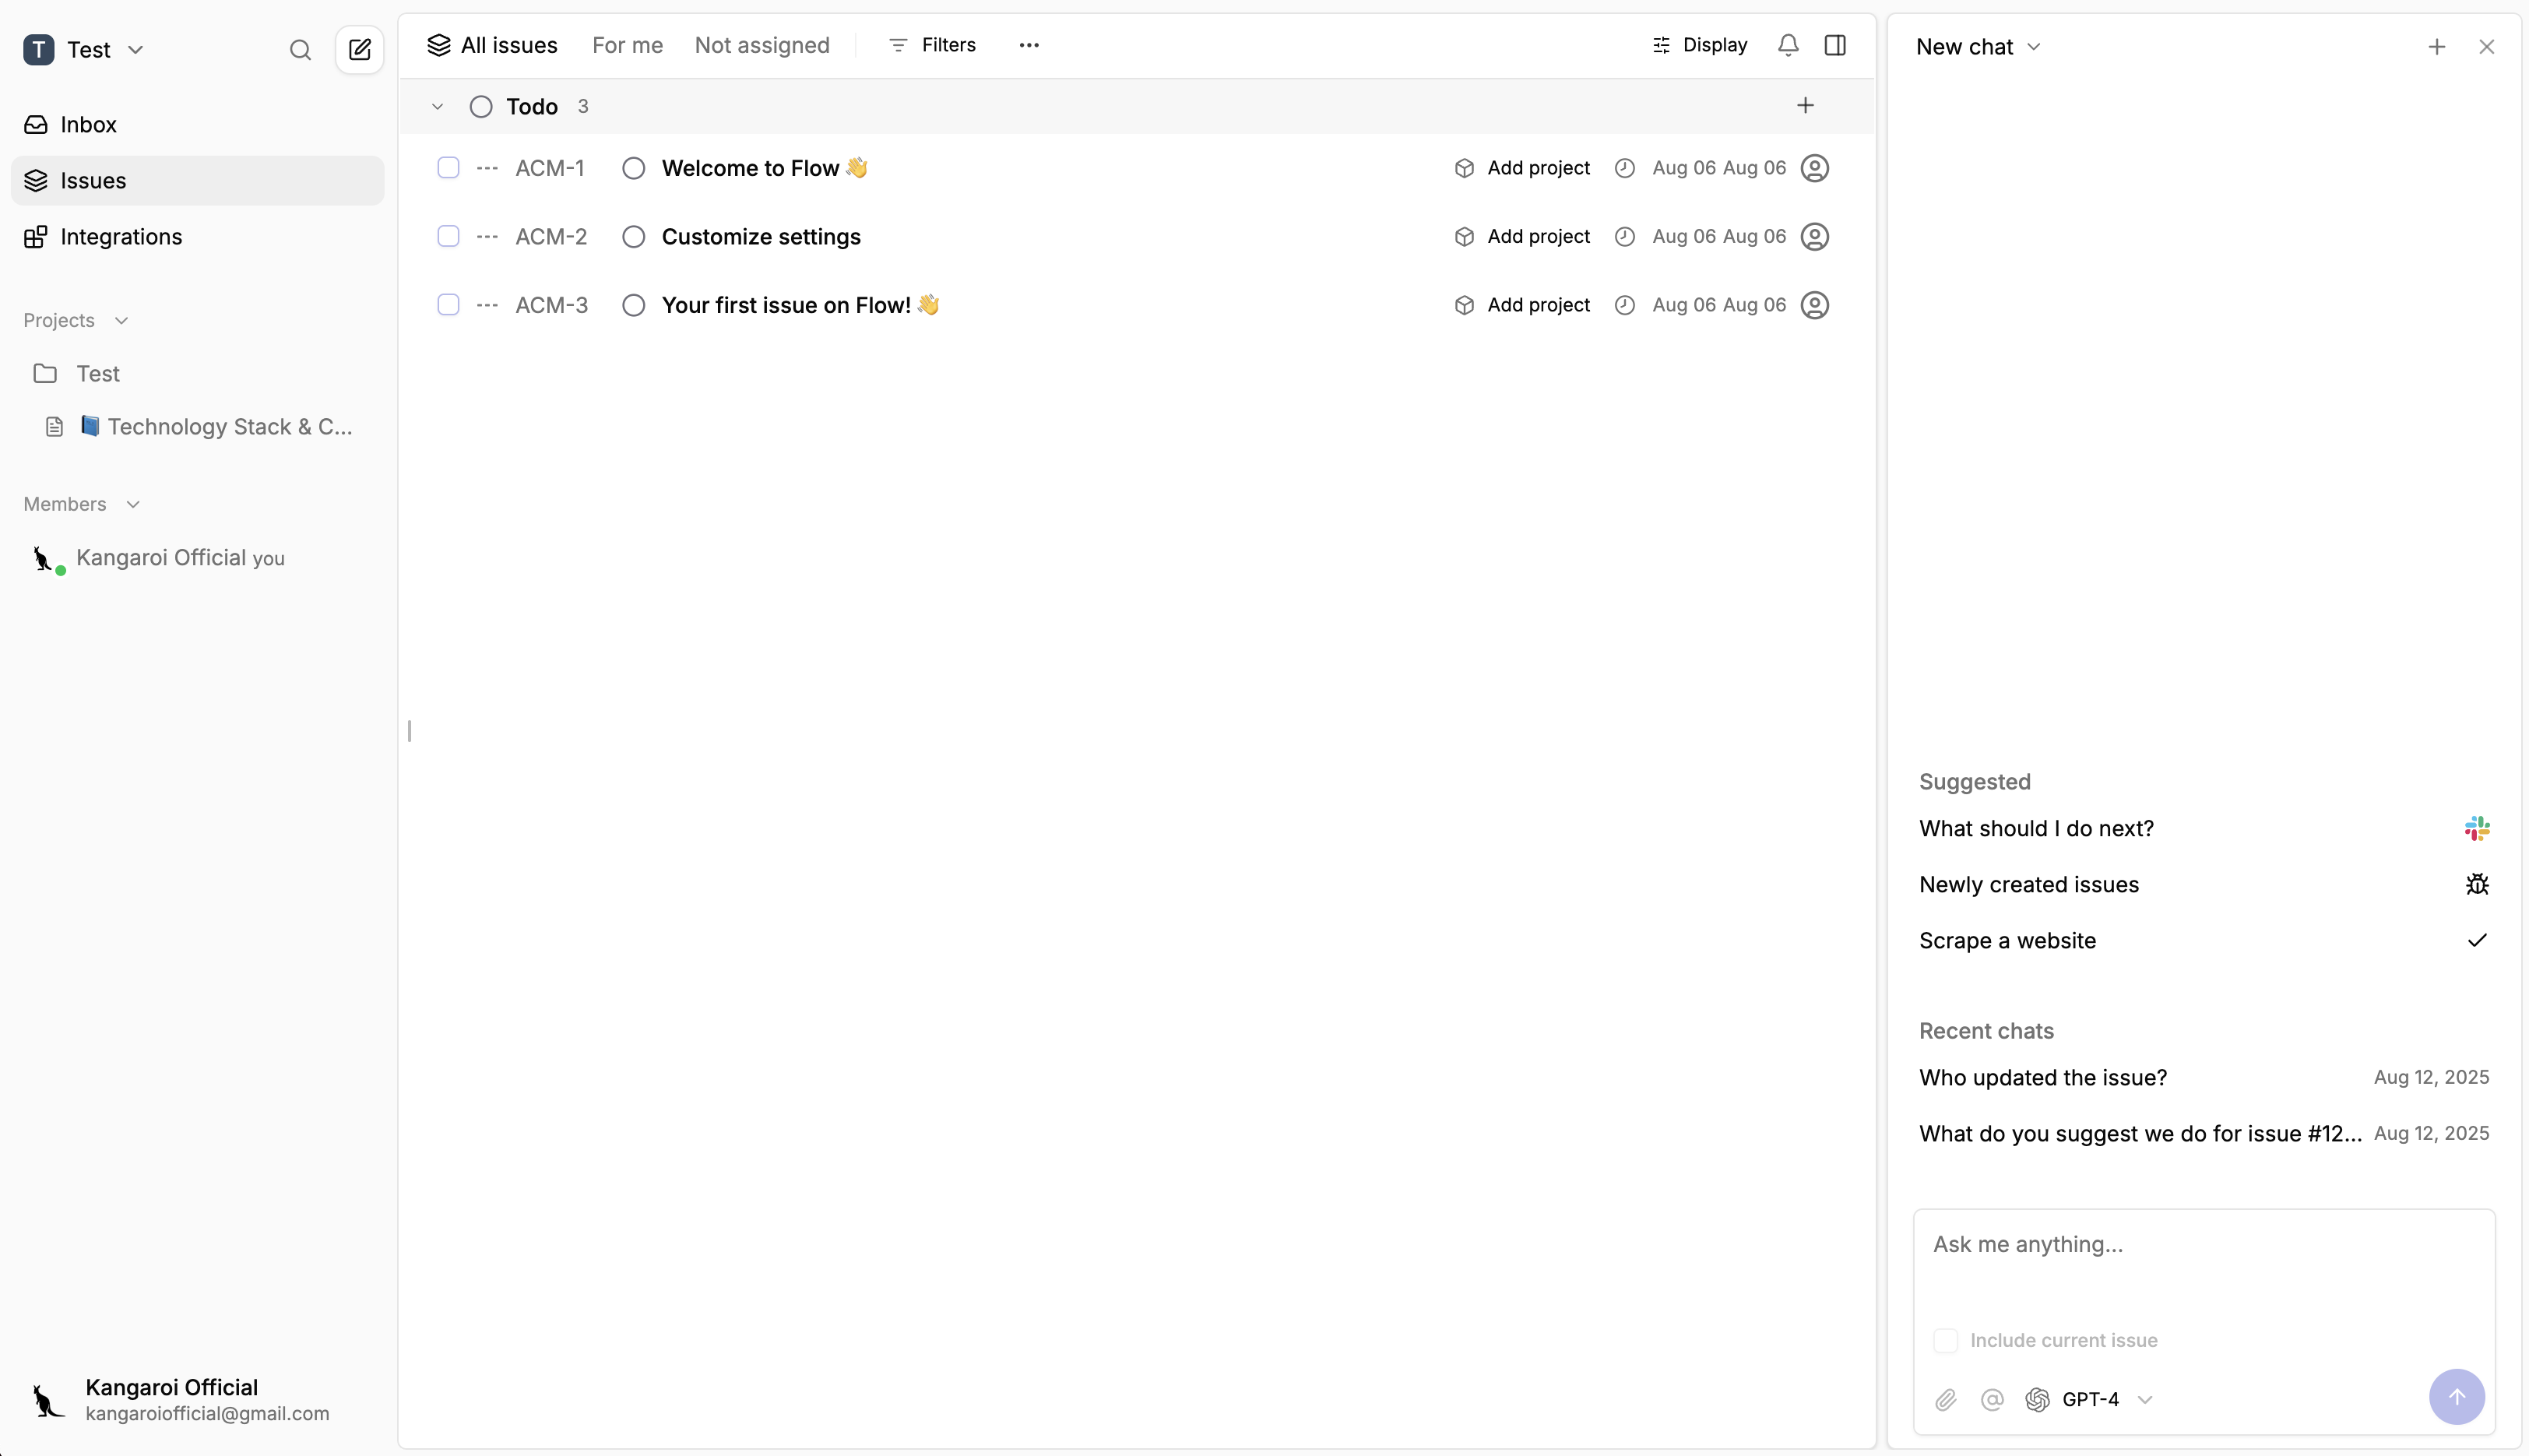Check the ACM-3 issue checkbox
2529x1456 pixels.
click(448, 305)
